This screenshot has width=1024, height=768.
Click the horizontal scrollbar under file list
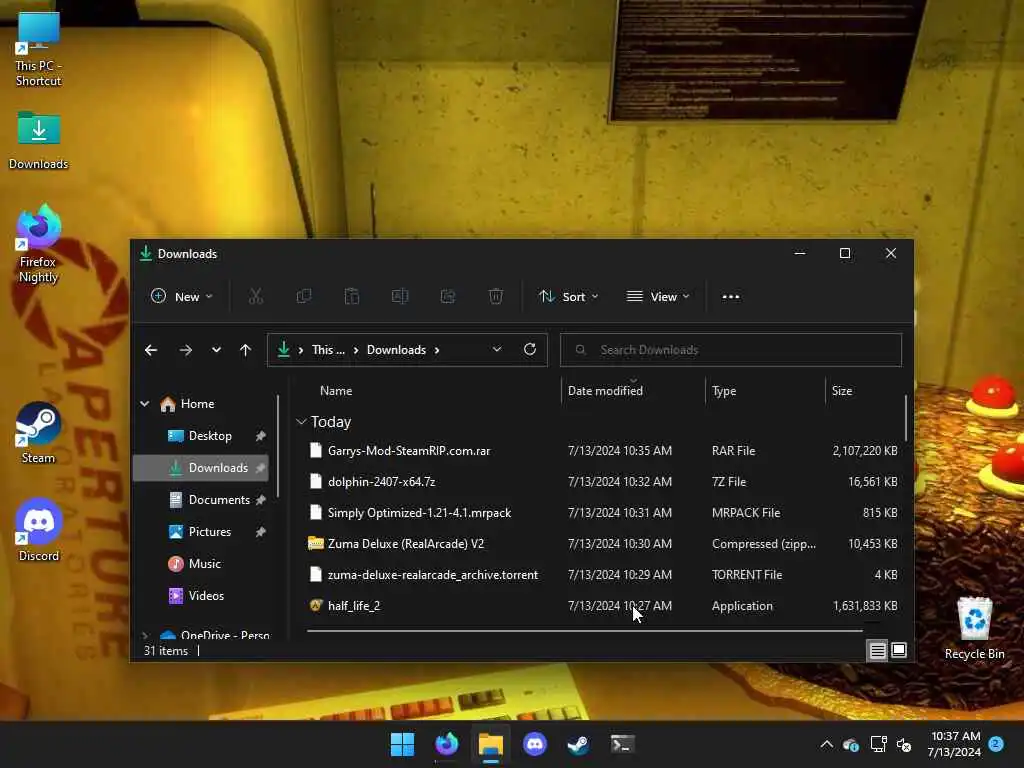[x=584, y=632]
